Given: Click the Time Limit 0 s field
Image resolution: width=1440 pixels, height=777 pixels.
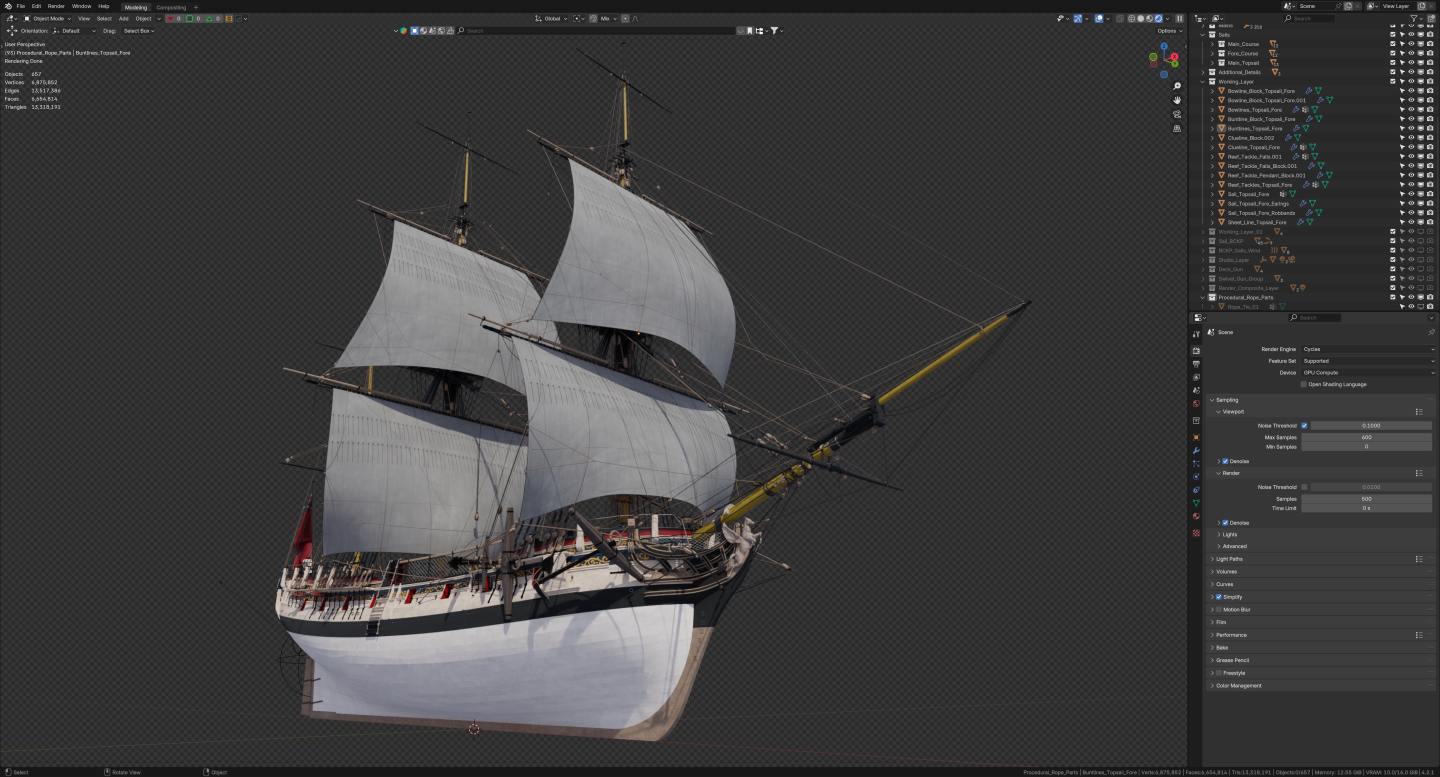Looking at the screenshot, I should pos(1366,508).
